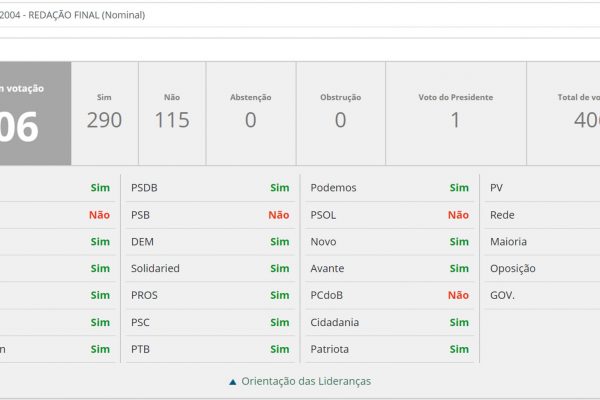Click the PSB party orientation row
Screen dimensions: 600x400
coord(210,215)
